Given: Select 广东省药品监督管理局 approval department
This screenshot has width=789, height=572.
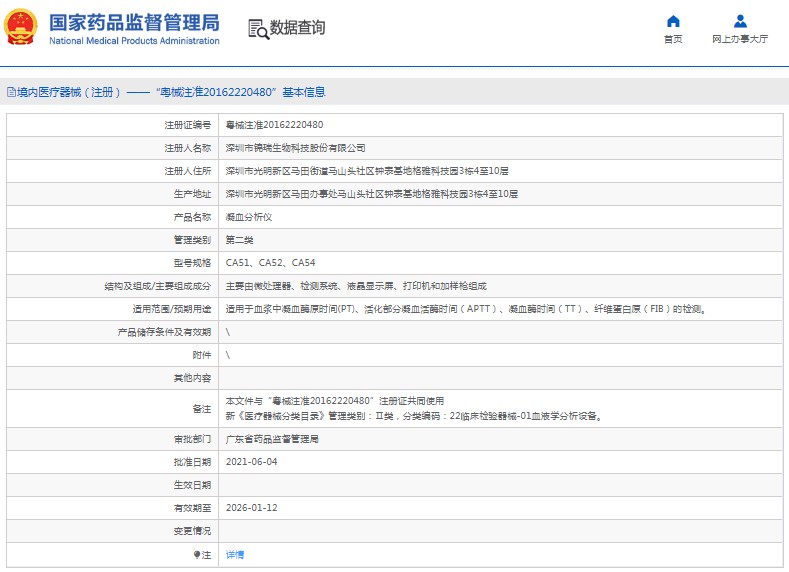Looking at the screenshot, I should coord(272,439).
